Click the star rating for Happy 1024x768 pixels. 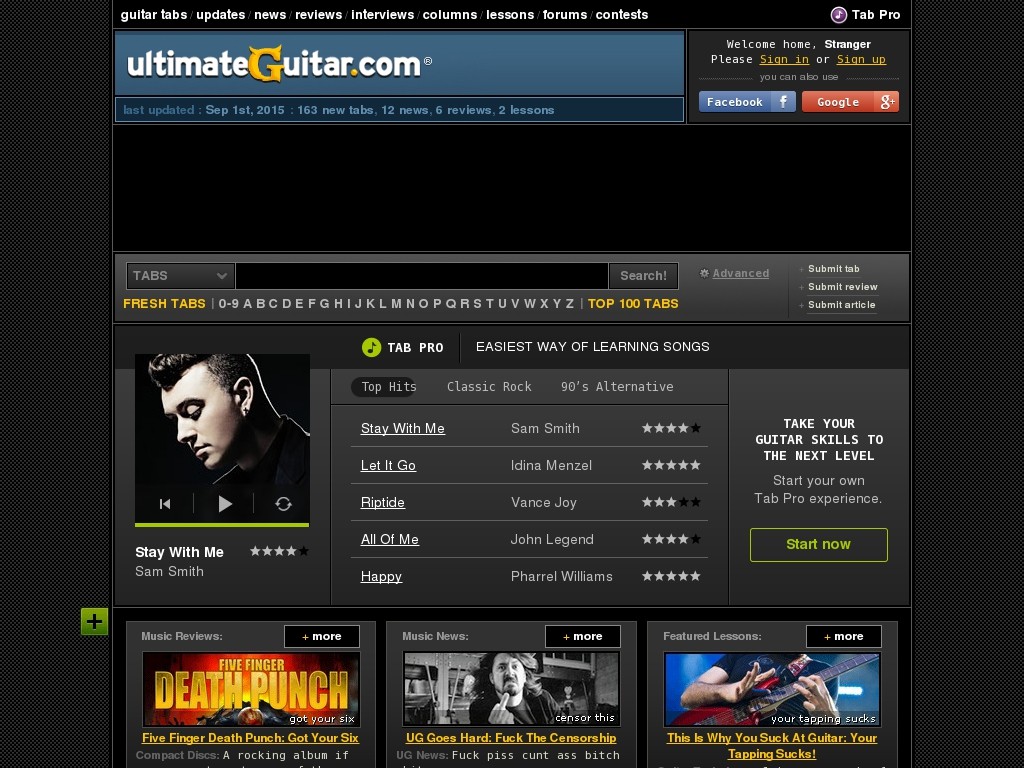[671, 576]
